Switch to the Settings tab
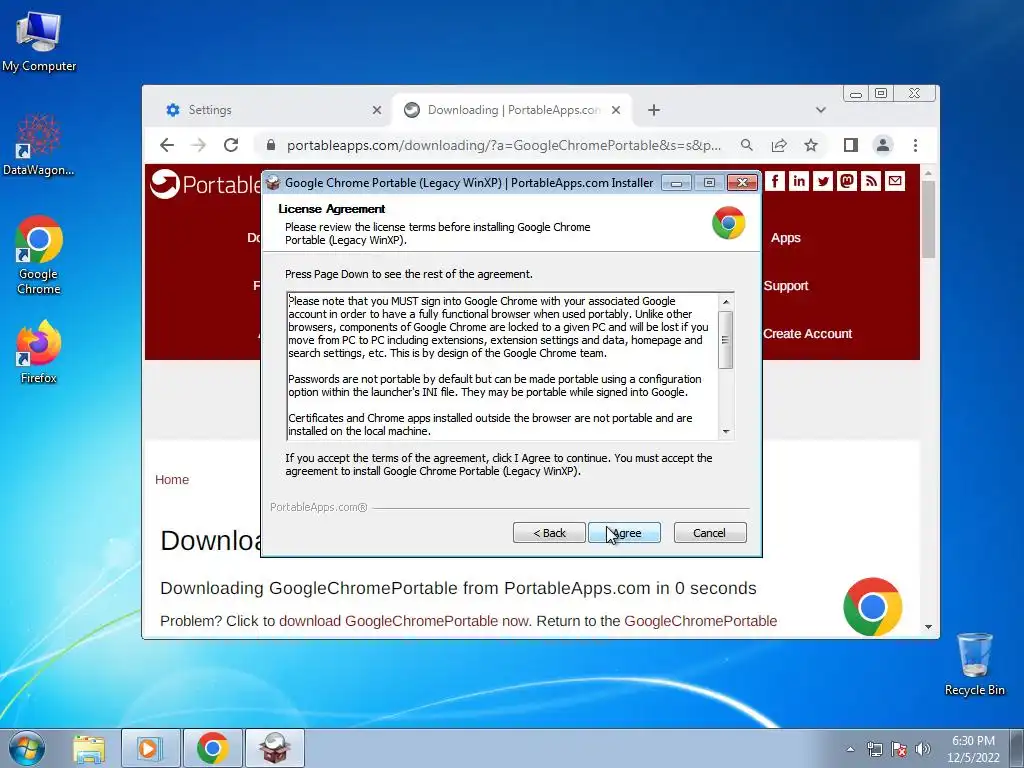Screen dimensions: 1024x768 [x=273, y=110]
